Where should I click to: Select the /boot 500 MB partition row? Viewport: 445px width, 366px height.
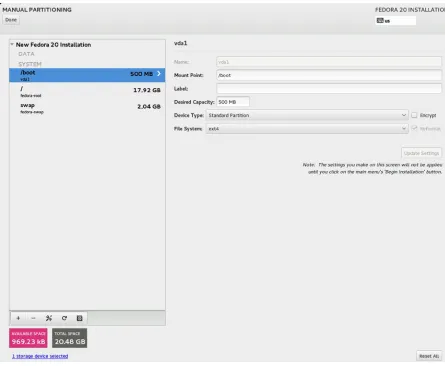tap(87, 75)
